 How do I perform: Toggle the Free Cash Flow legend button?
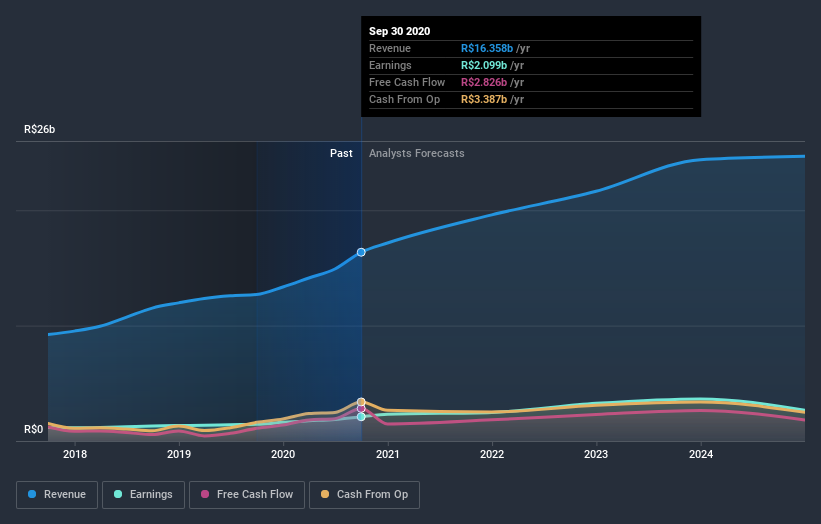(x=247, y=495)
